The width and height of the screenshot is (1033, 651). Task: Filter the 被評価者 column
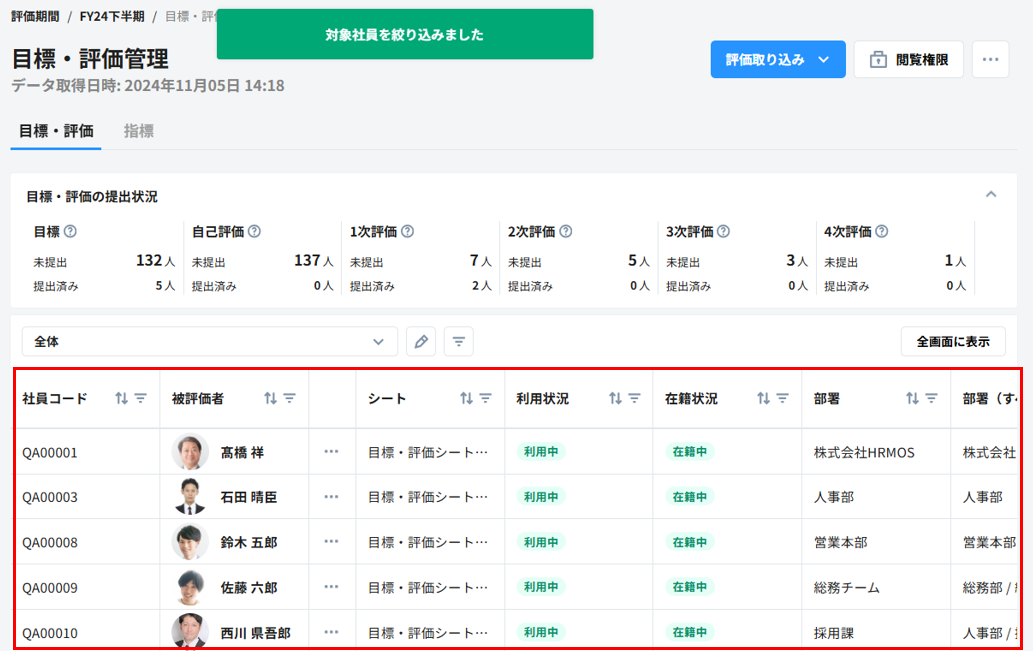coord(289,398)
